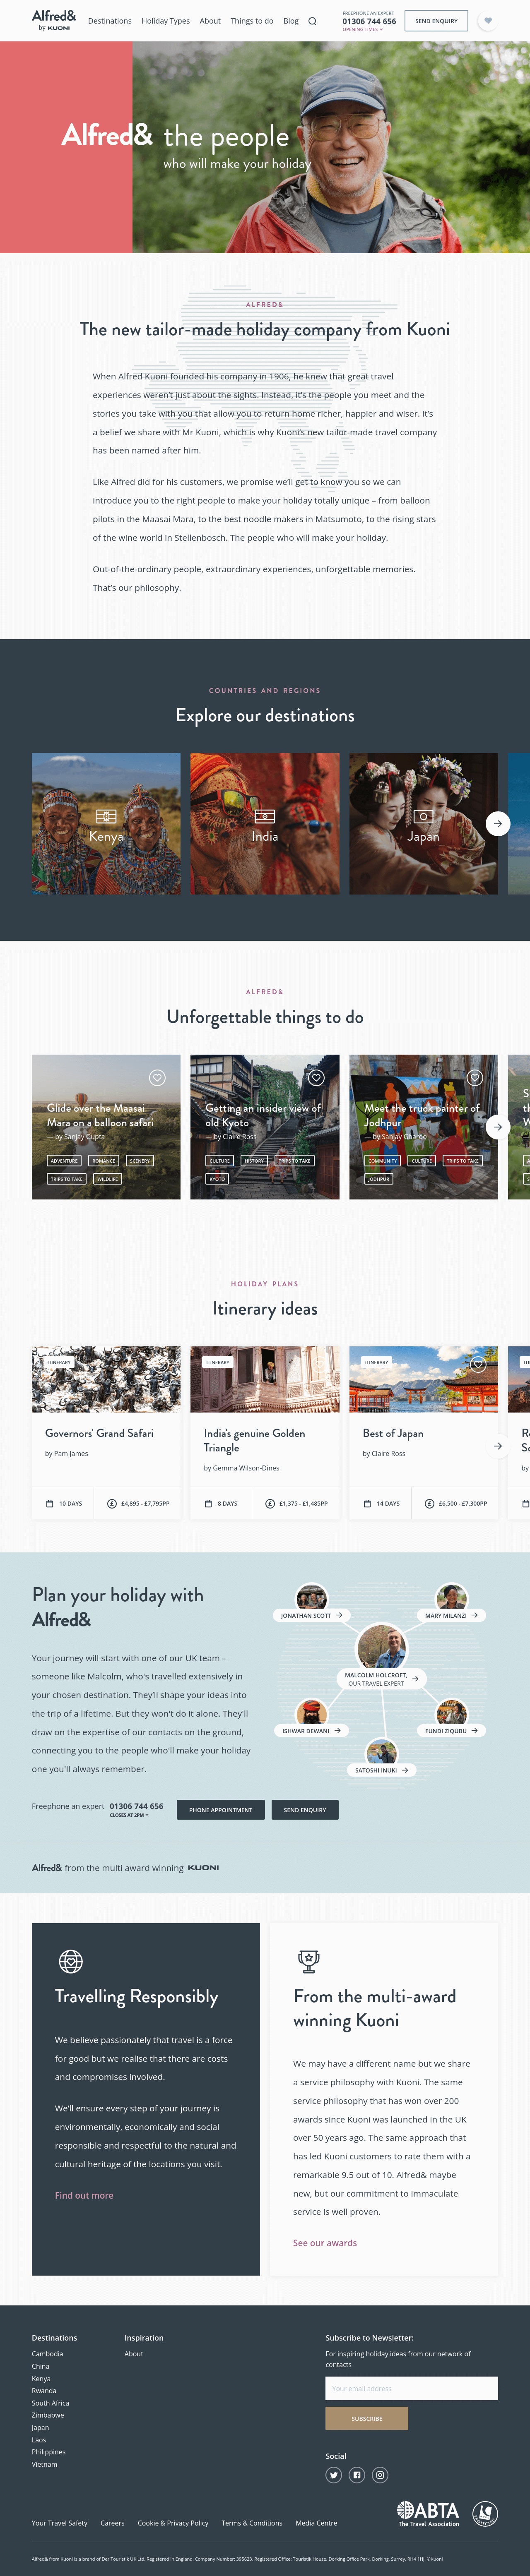
Task: Select the Community tag on Jodhpur card
Action: pyautogui.click(x=382, y=1161)
